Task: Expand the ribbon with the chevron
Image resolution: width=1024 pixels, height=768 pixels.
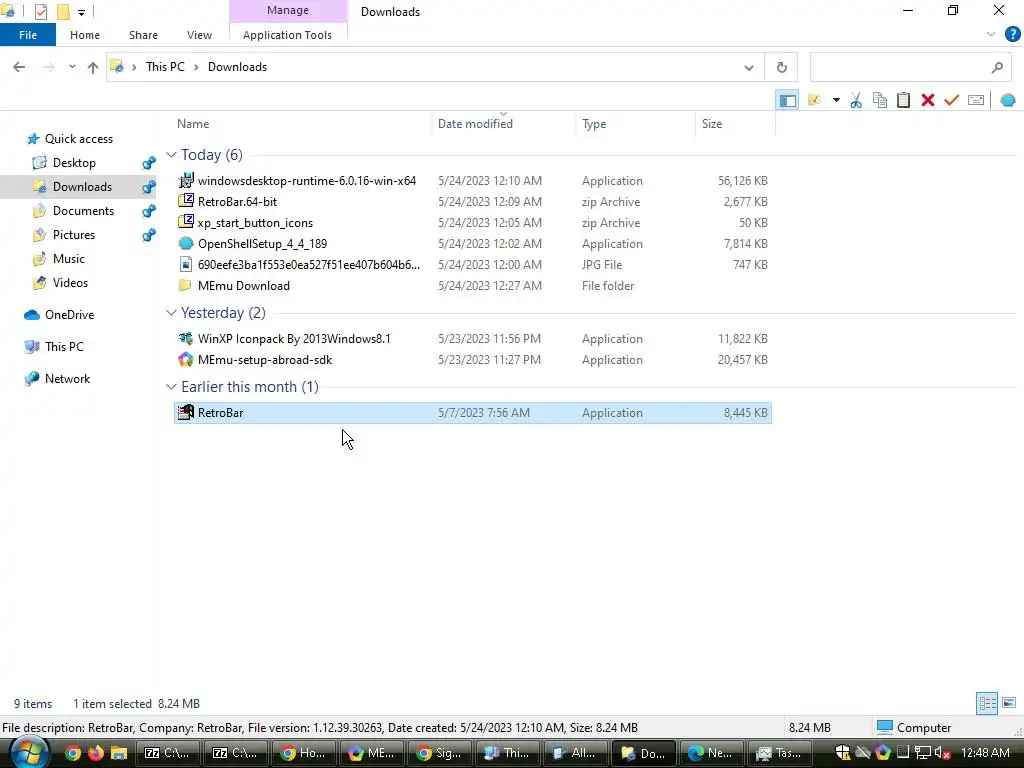Action: coord(991,35)
